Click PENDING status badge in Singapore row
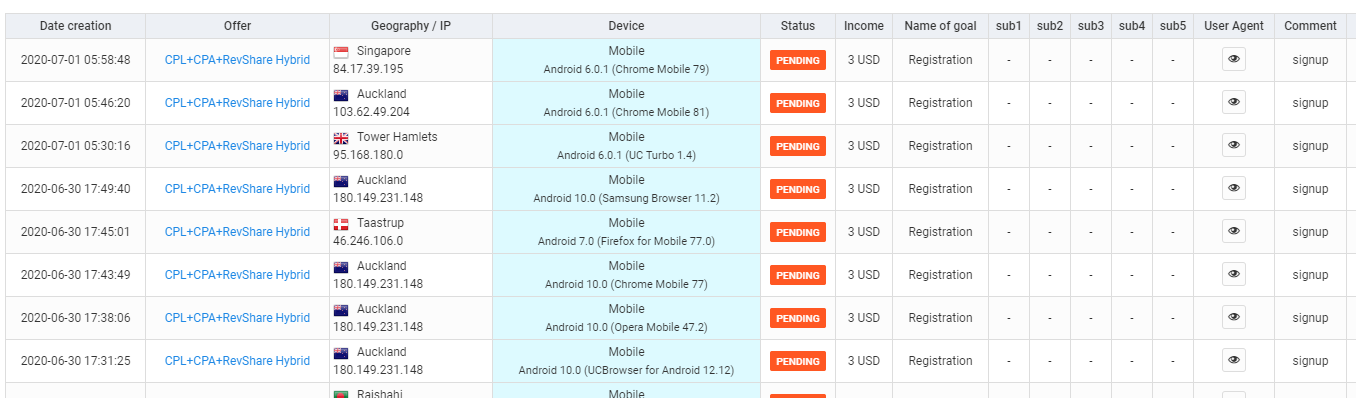This screenshot has height=398, width=1356. point(798,60)
